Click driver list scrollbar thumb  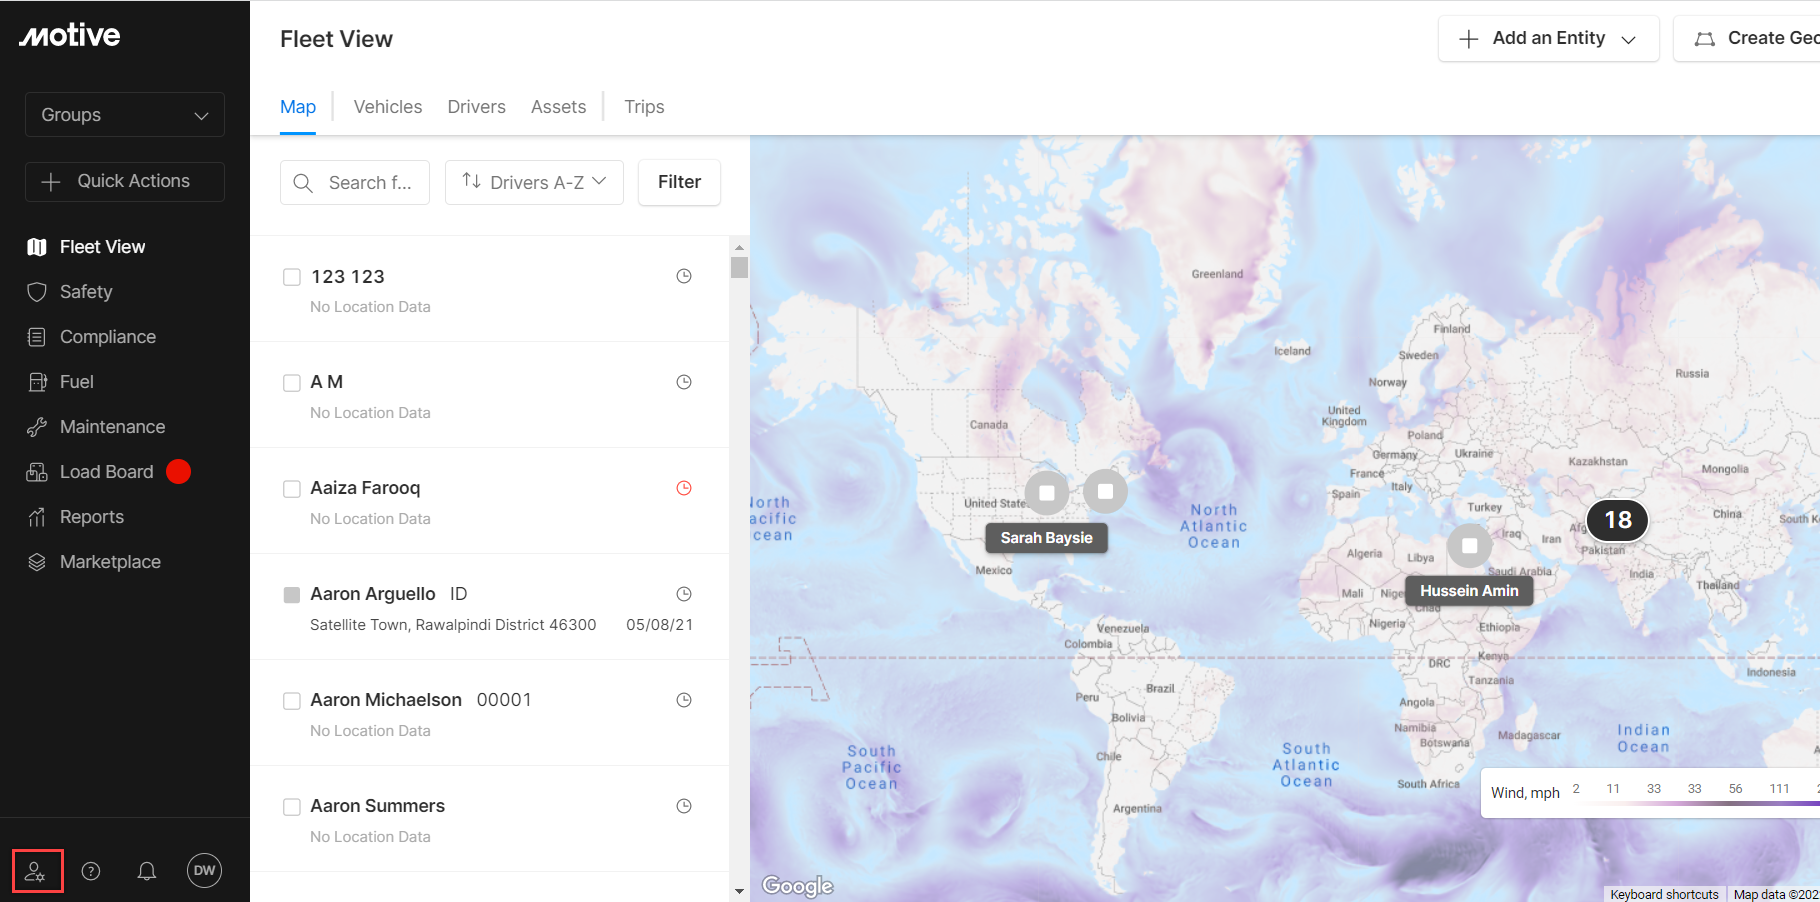pos(739,267)
